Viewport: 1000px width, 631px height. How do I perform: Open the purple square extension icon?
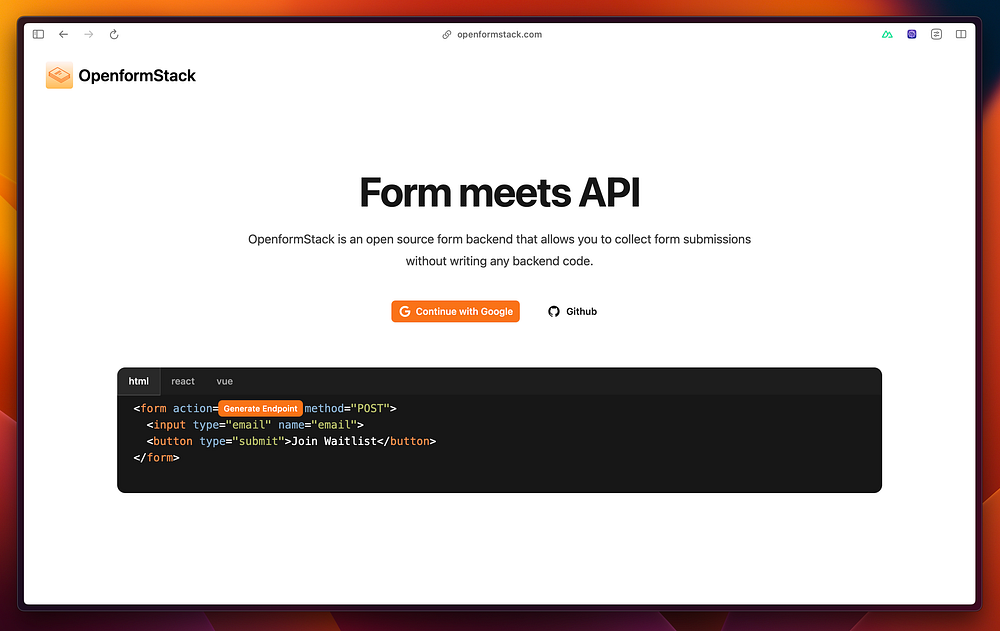(912, 34)
